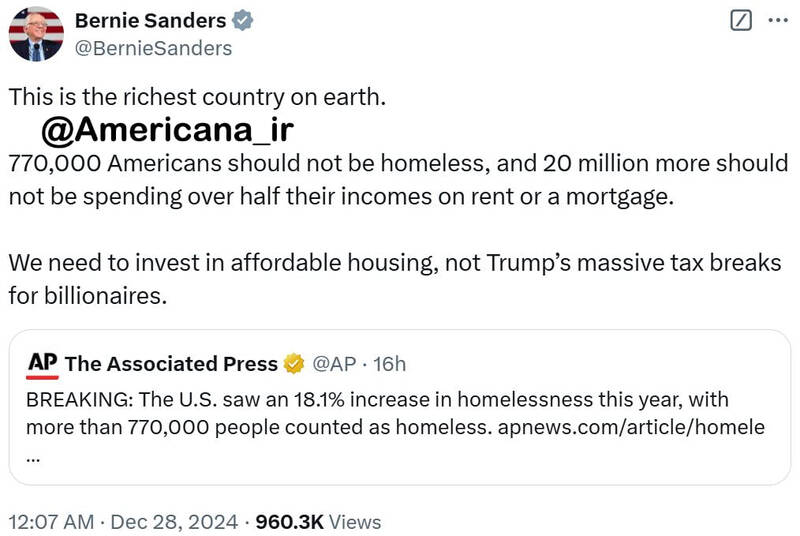The width and height of the screenshot is (800, 536).
Task: Click the gold verified badge next to Associated Press
Action: 294,364
